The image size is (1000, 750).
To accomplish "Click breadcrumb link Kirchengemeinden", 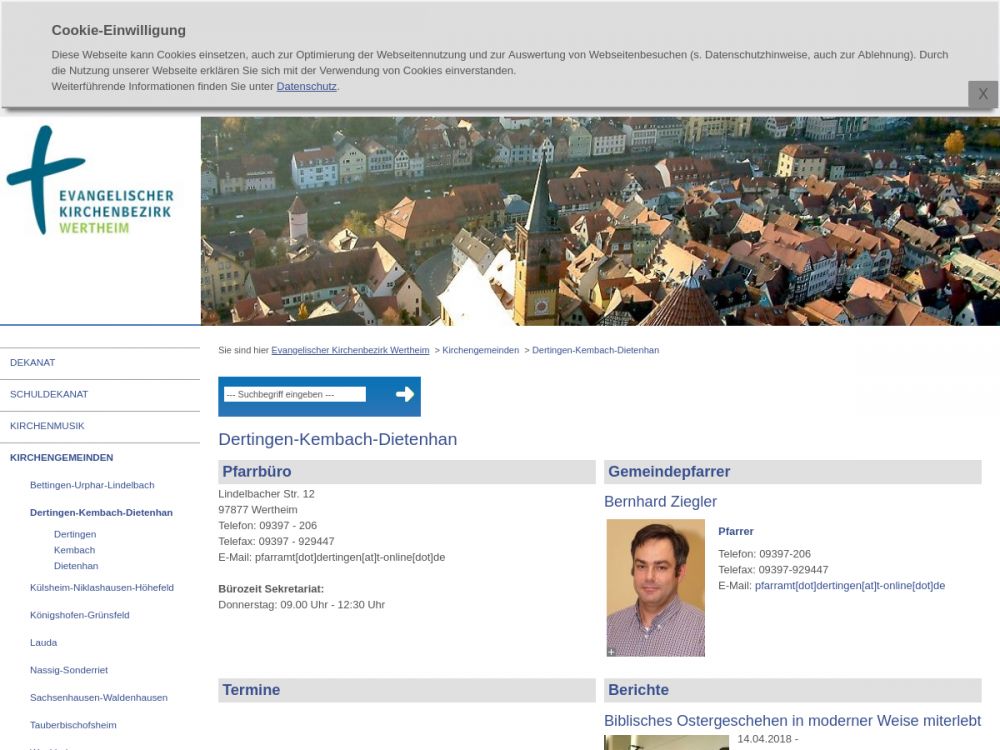I will click(480, 350).
